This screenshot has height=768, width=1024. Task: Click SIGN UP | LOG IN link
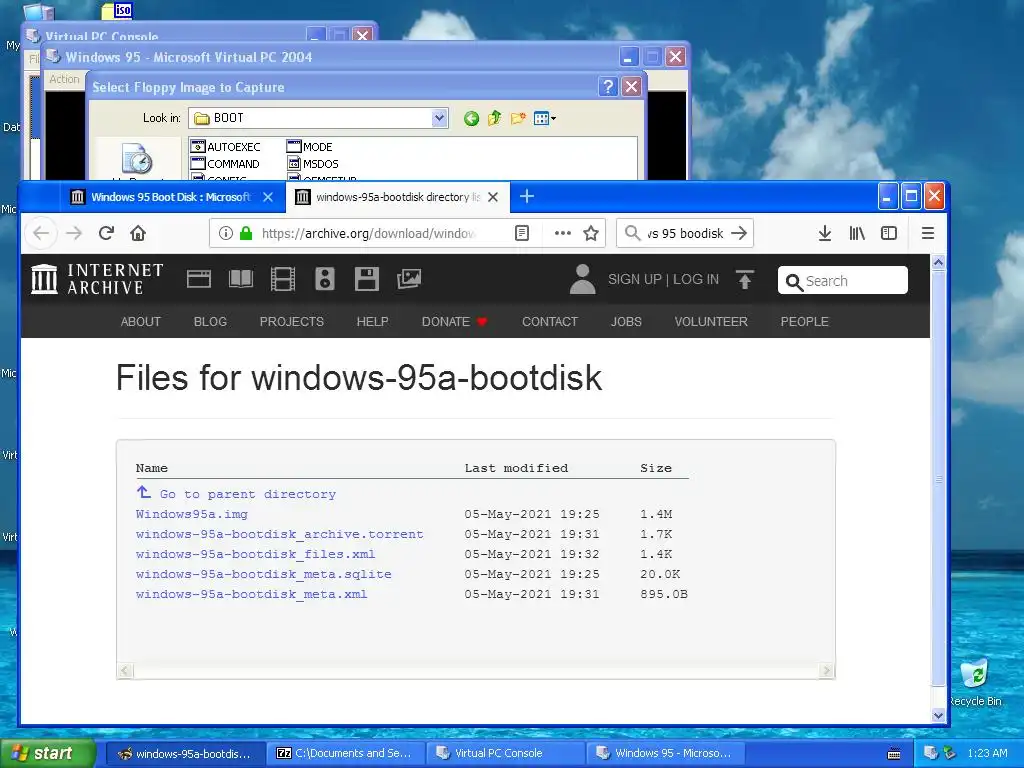tap(664, 280)
